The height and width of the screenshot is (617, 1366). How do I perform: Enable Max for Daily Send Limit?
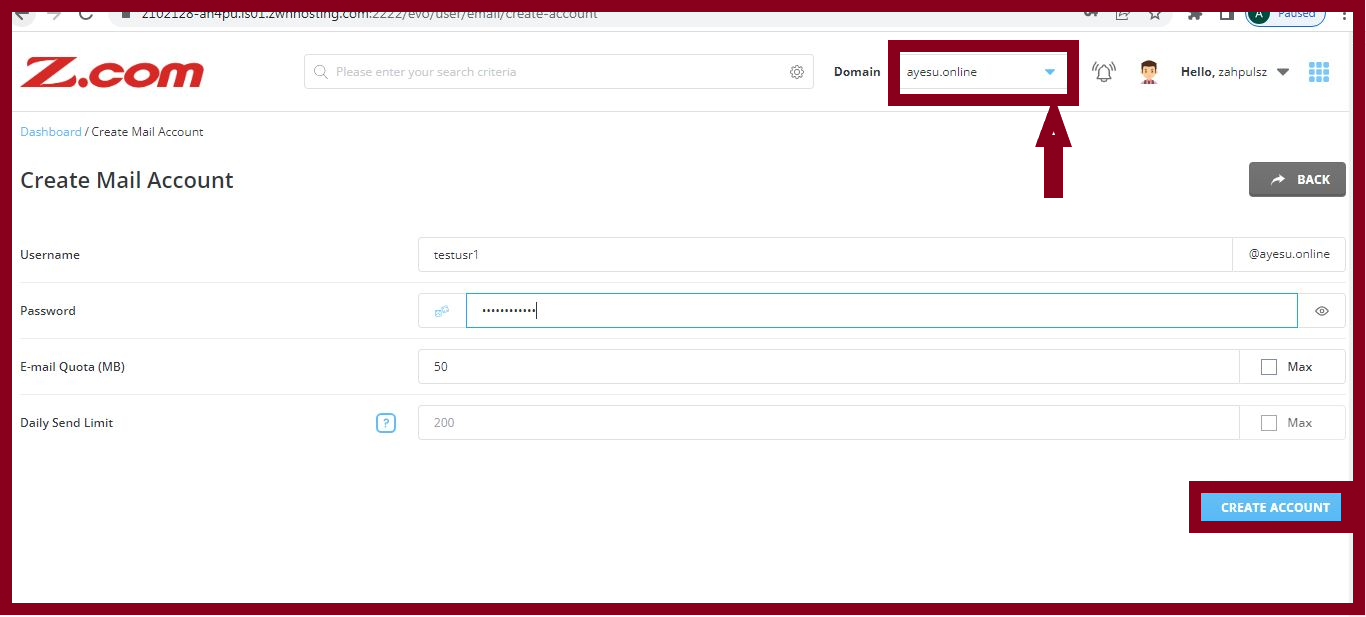tap(1269, 422)
